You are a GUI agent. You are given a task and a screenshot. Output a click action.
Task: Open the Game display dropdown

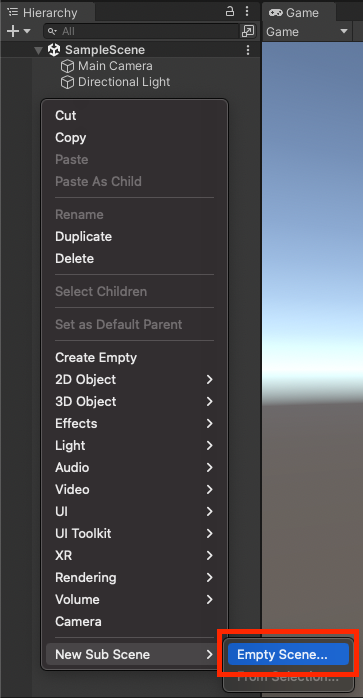[306, 32]
